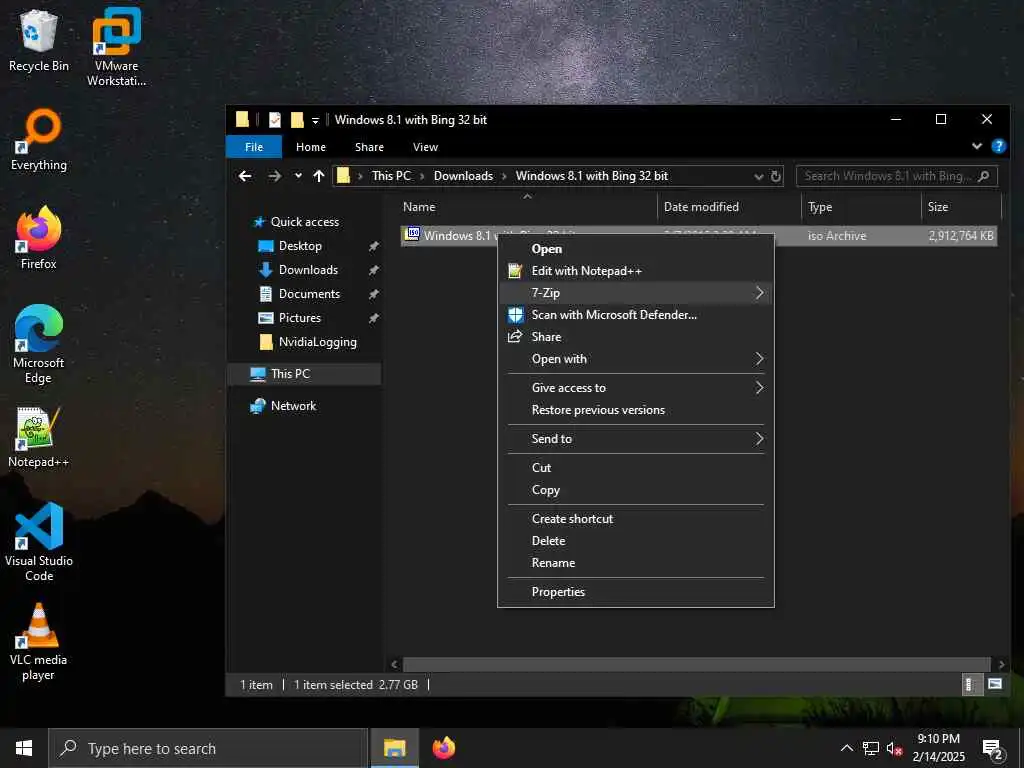
Task: Open the Action Center notifications icon
Action: coord(992,748)
